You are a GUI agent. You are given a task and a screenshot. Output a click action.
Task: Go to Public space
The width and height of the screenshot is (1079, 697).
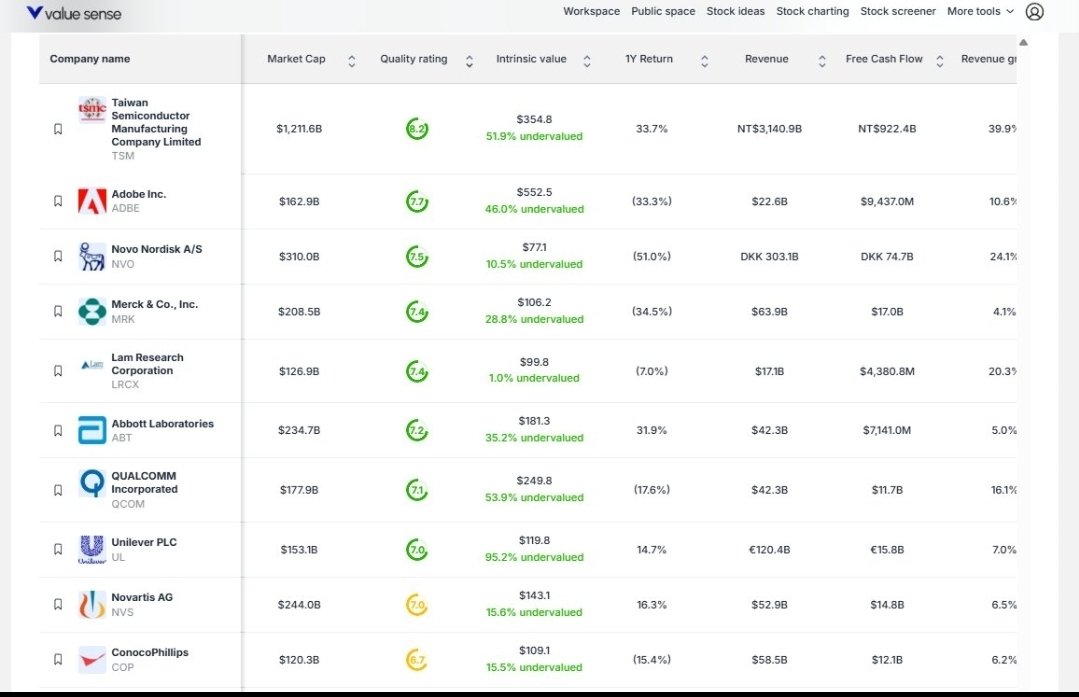663,11
